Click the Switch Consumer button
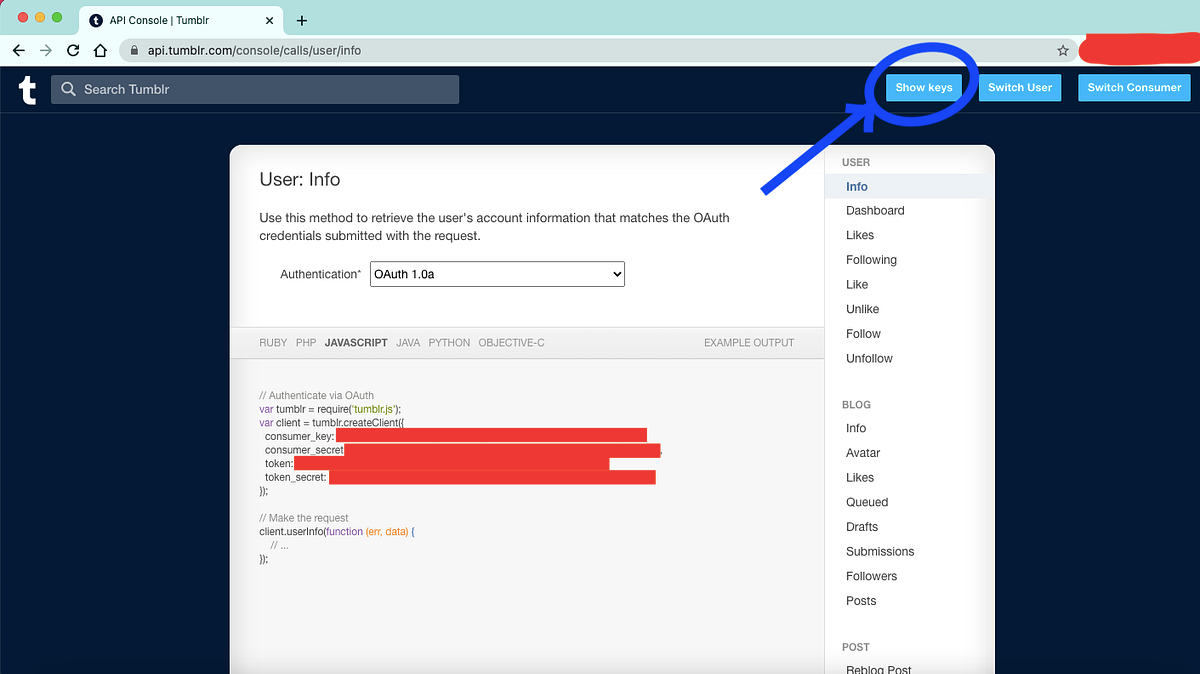The image size is (1200, 674). tap(1134, 87)
